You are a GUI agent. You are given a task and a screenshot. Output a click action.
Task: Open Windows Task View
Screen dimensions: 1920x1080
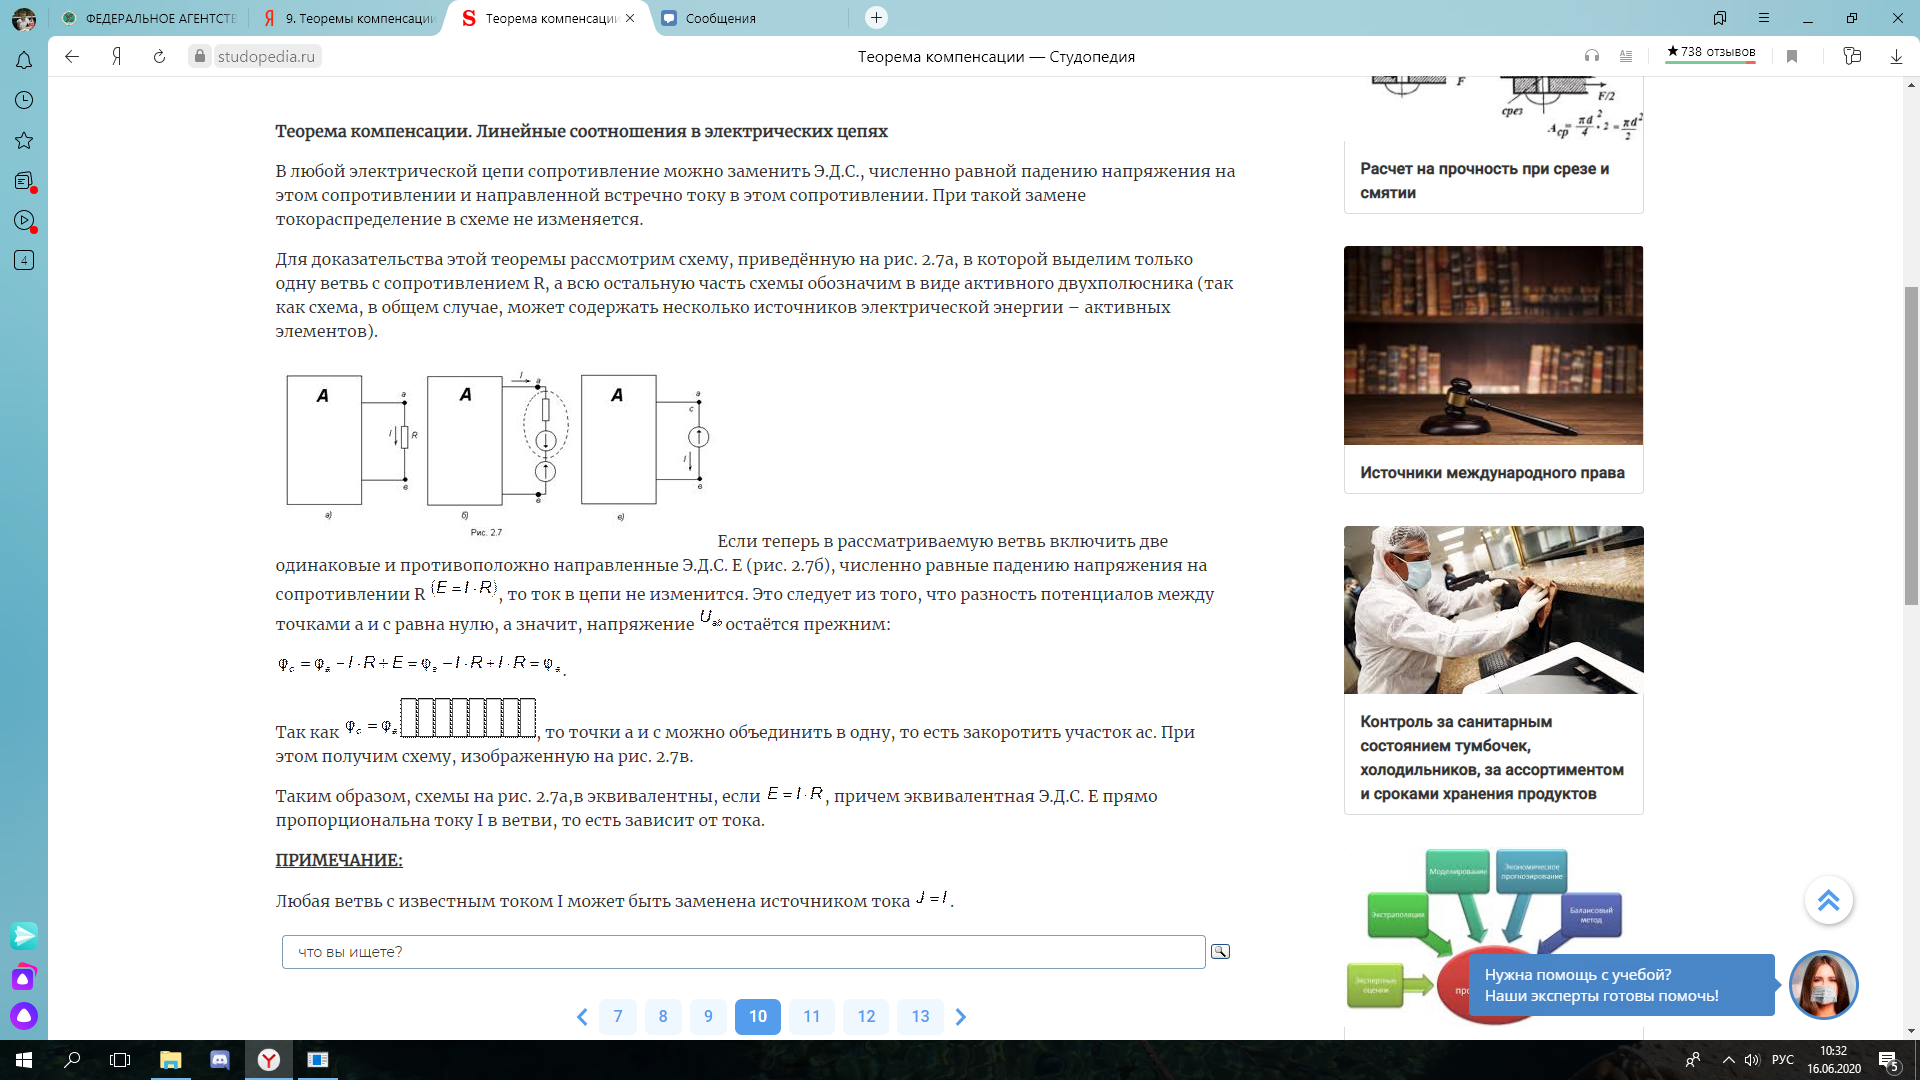coord(120,1060)
